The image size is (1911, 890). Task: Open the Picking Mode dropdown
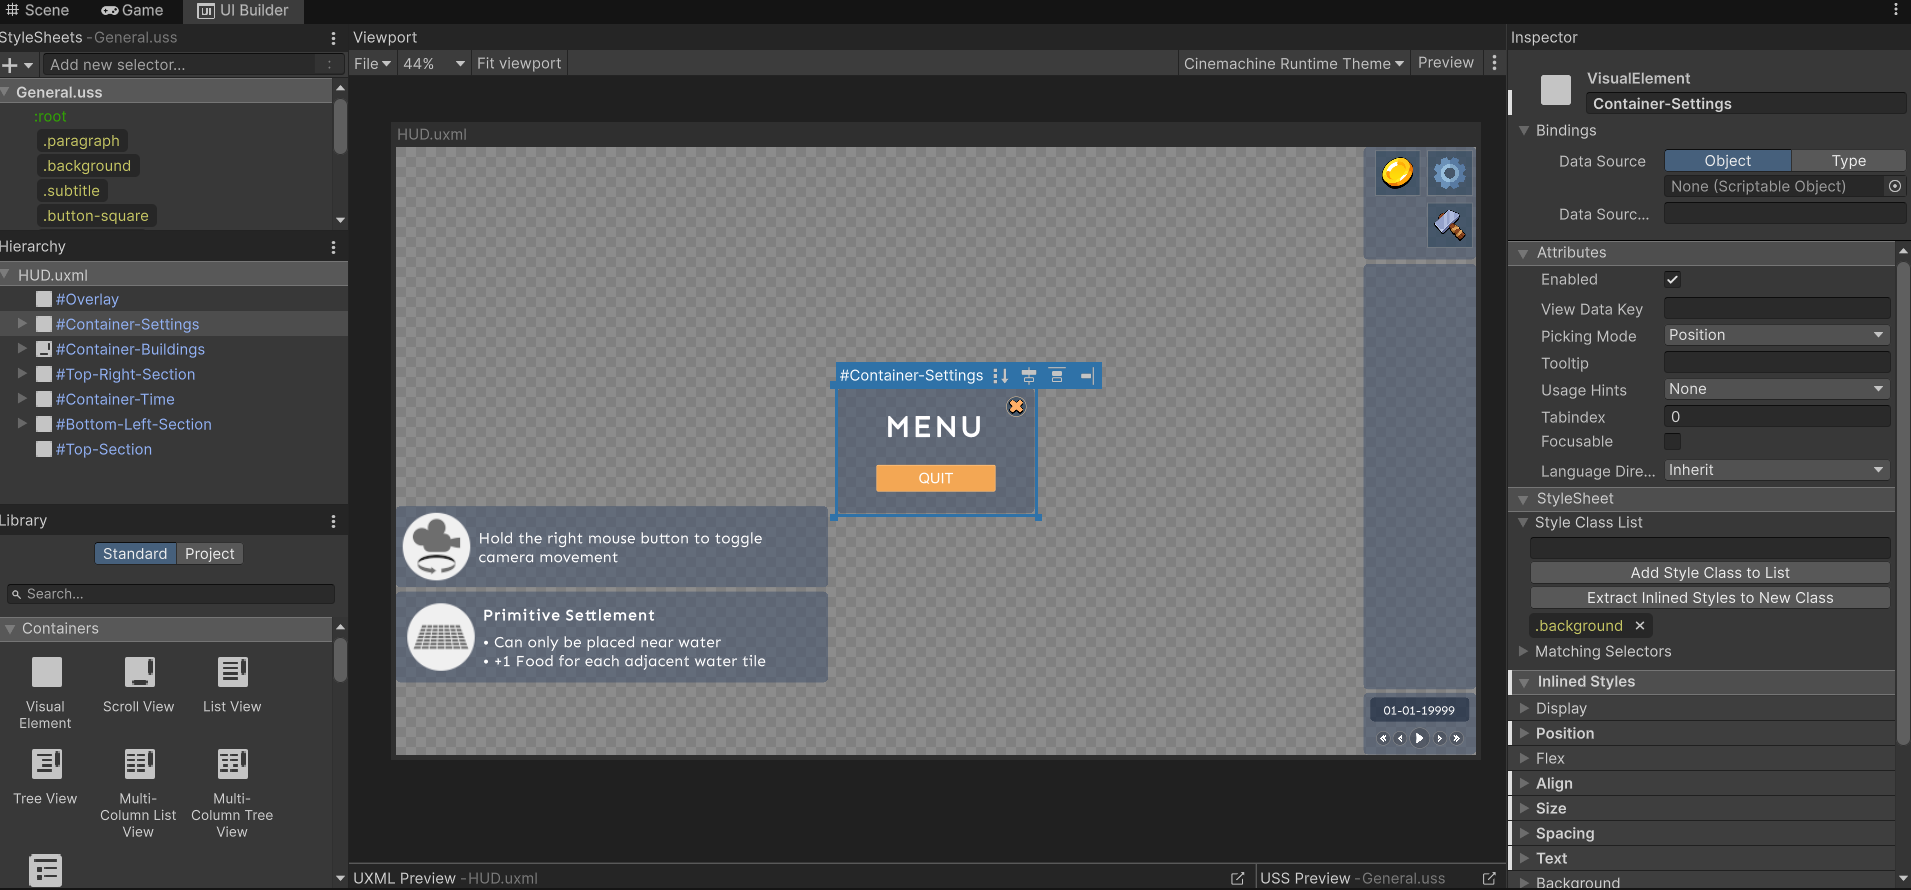click(1777, 335)
